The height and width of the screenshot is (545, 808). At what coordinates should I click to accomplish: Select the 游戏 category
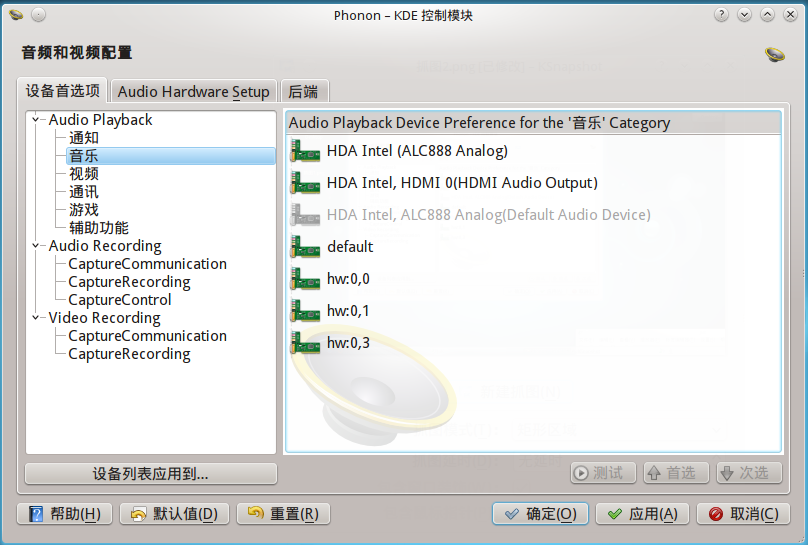tap(84, 210)
